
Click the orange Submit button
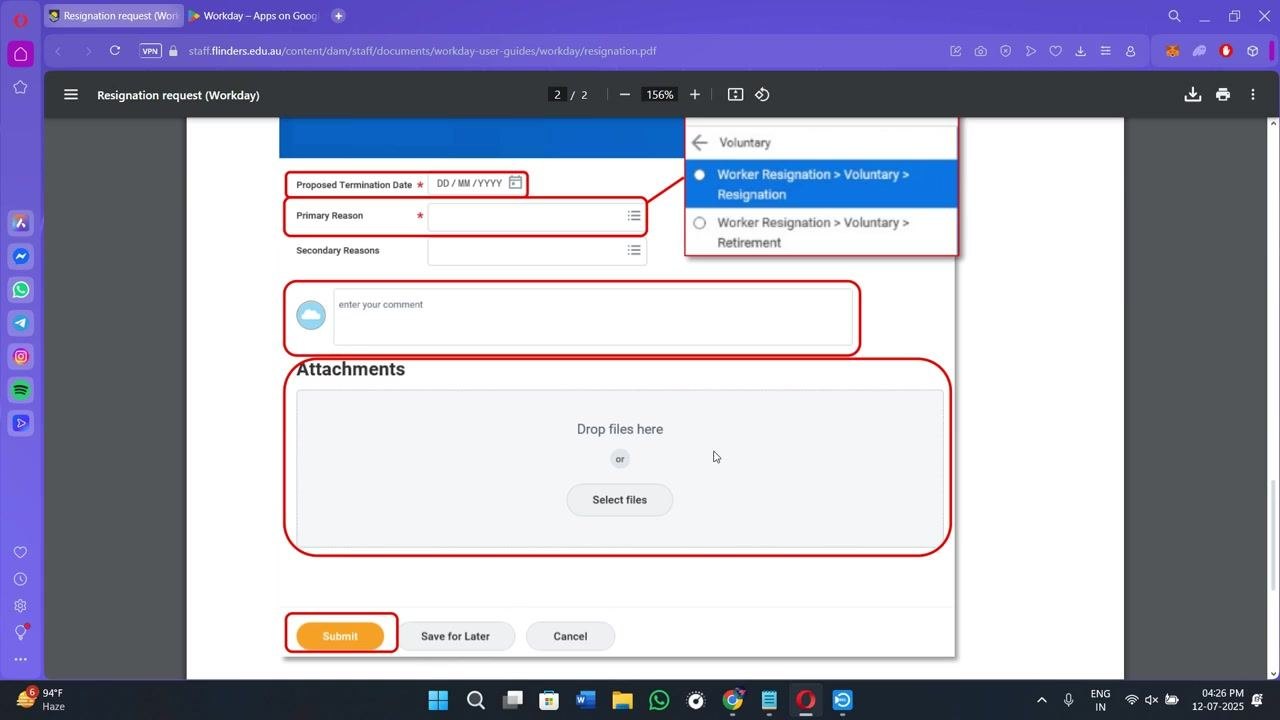point(340,636)
